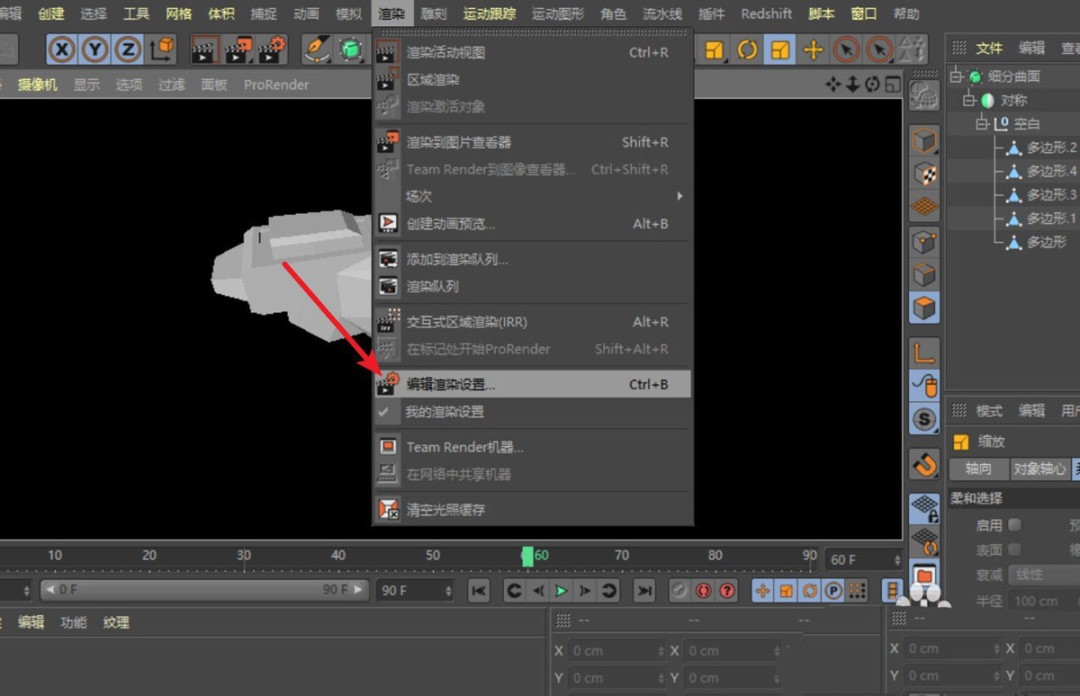Click ProRender in the viewport menu bar

(x=276, y=84)
